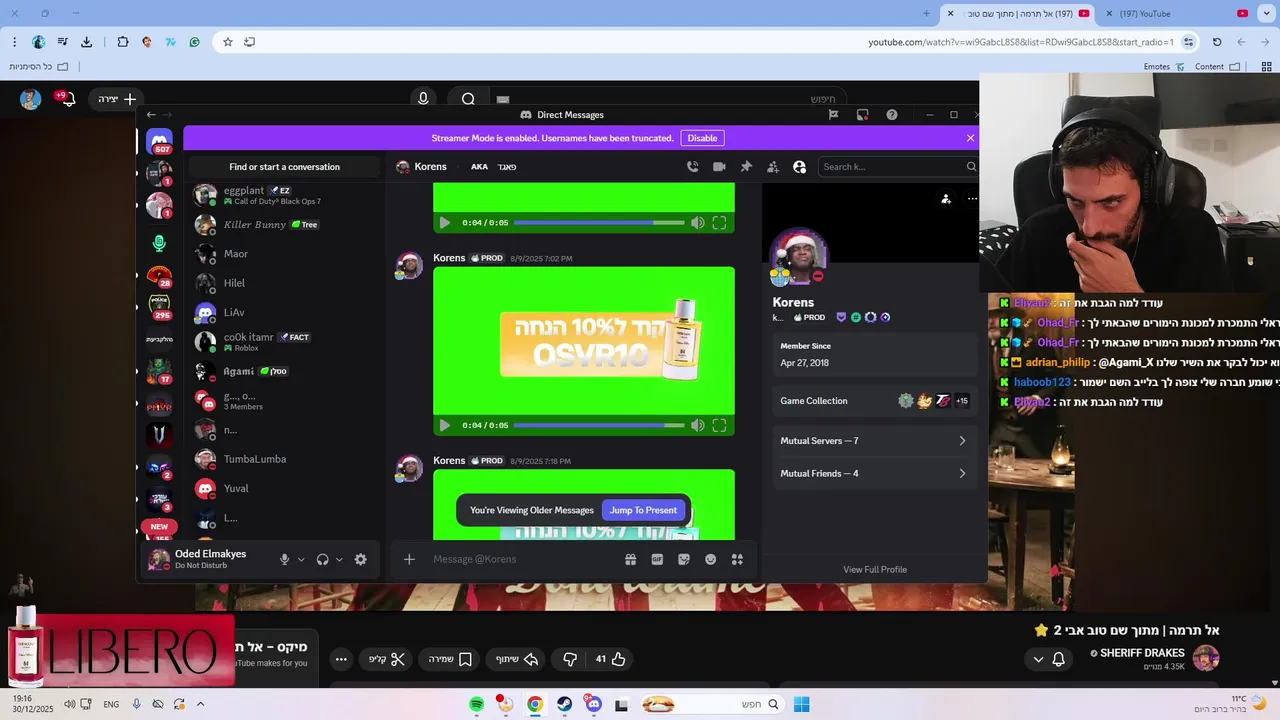Open emoji picker
Viewport: 1280px width, 720px height.
point(711,560)
